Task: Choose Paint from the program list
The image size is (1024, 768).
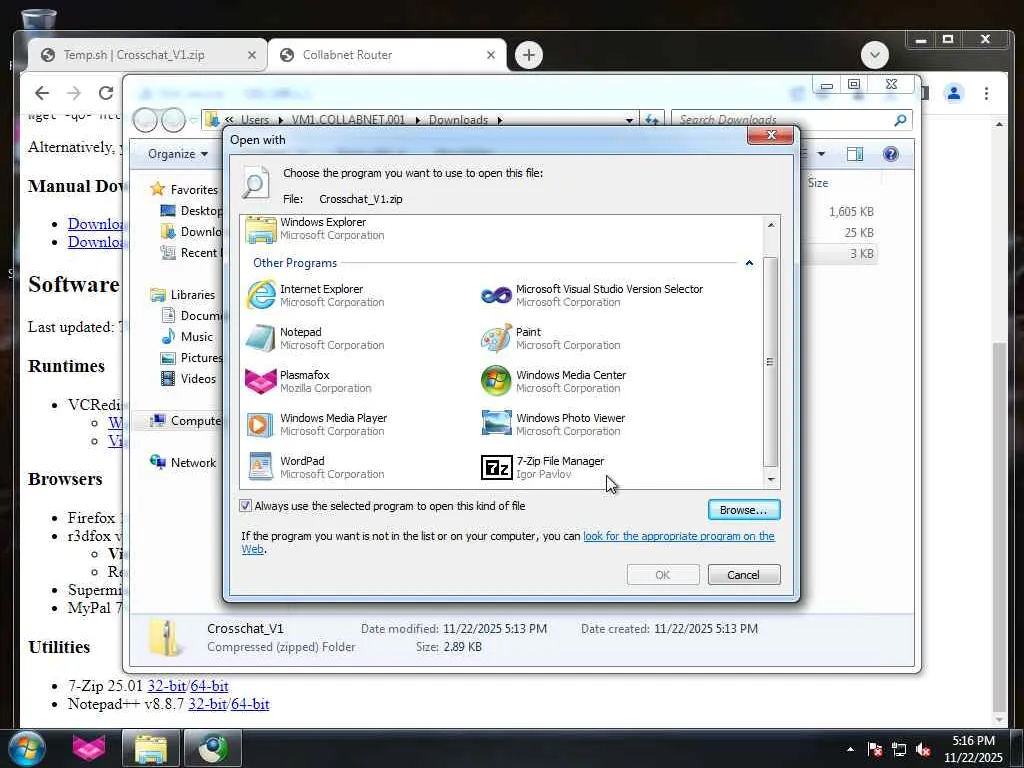Action: [551, 338]
